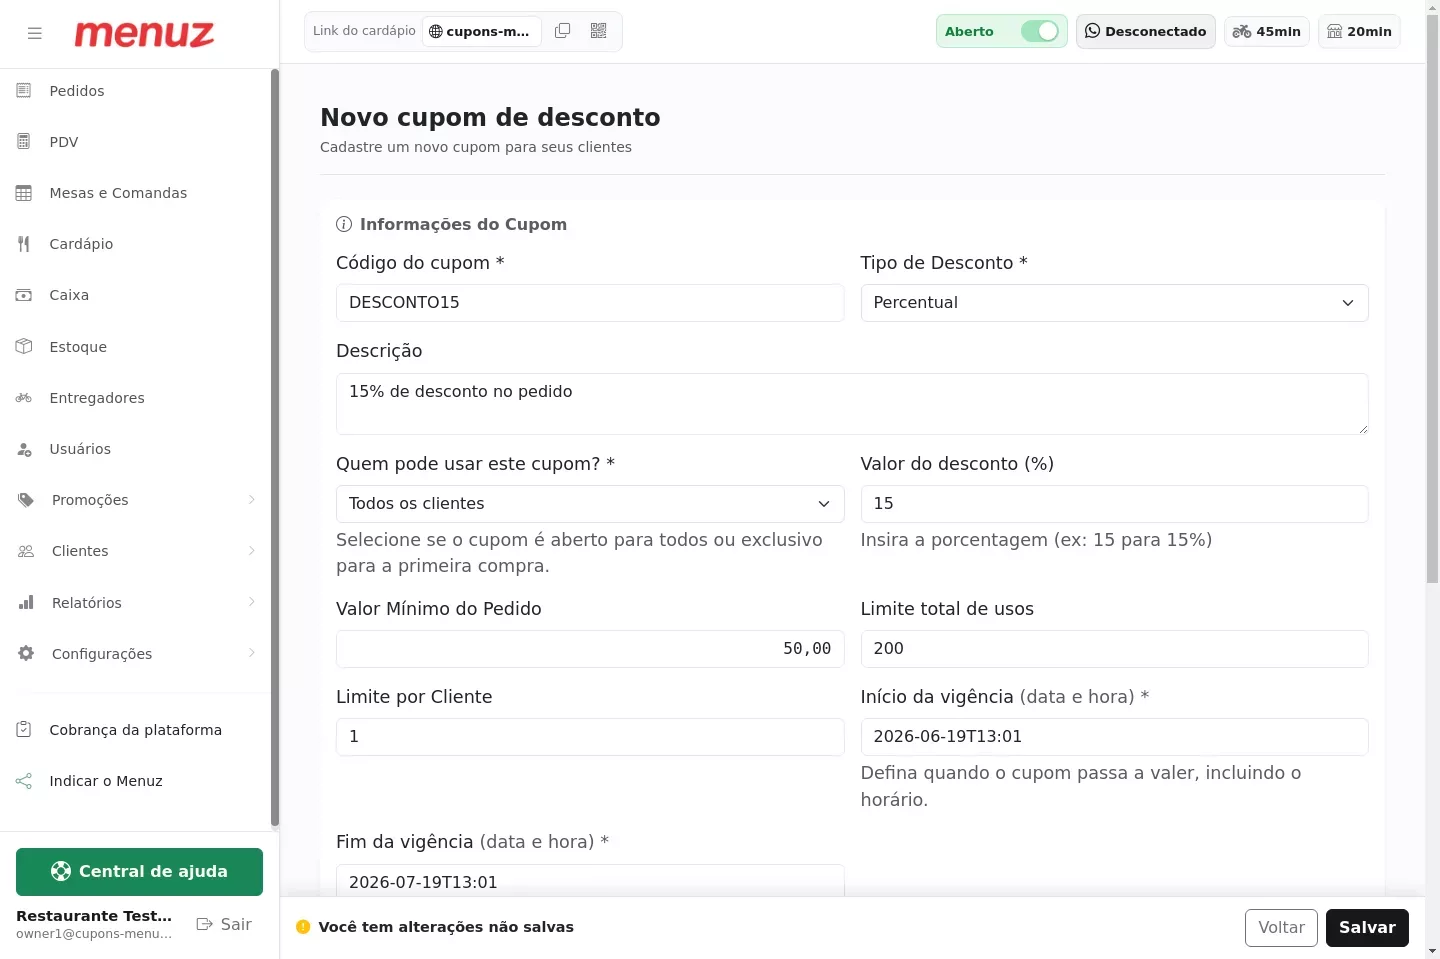Click the Limite total de usos field
1440x959 pixels.
click(x=1114, y=649)
